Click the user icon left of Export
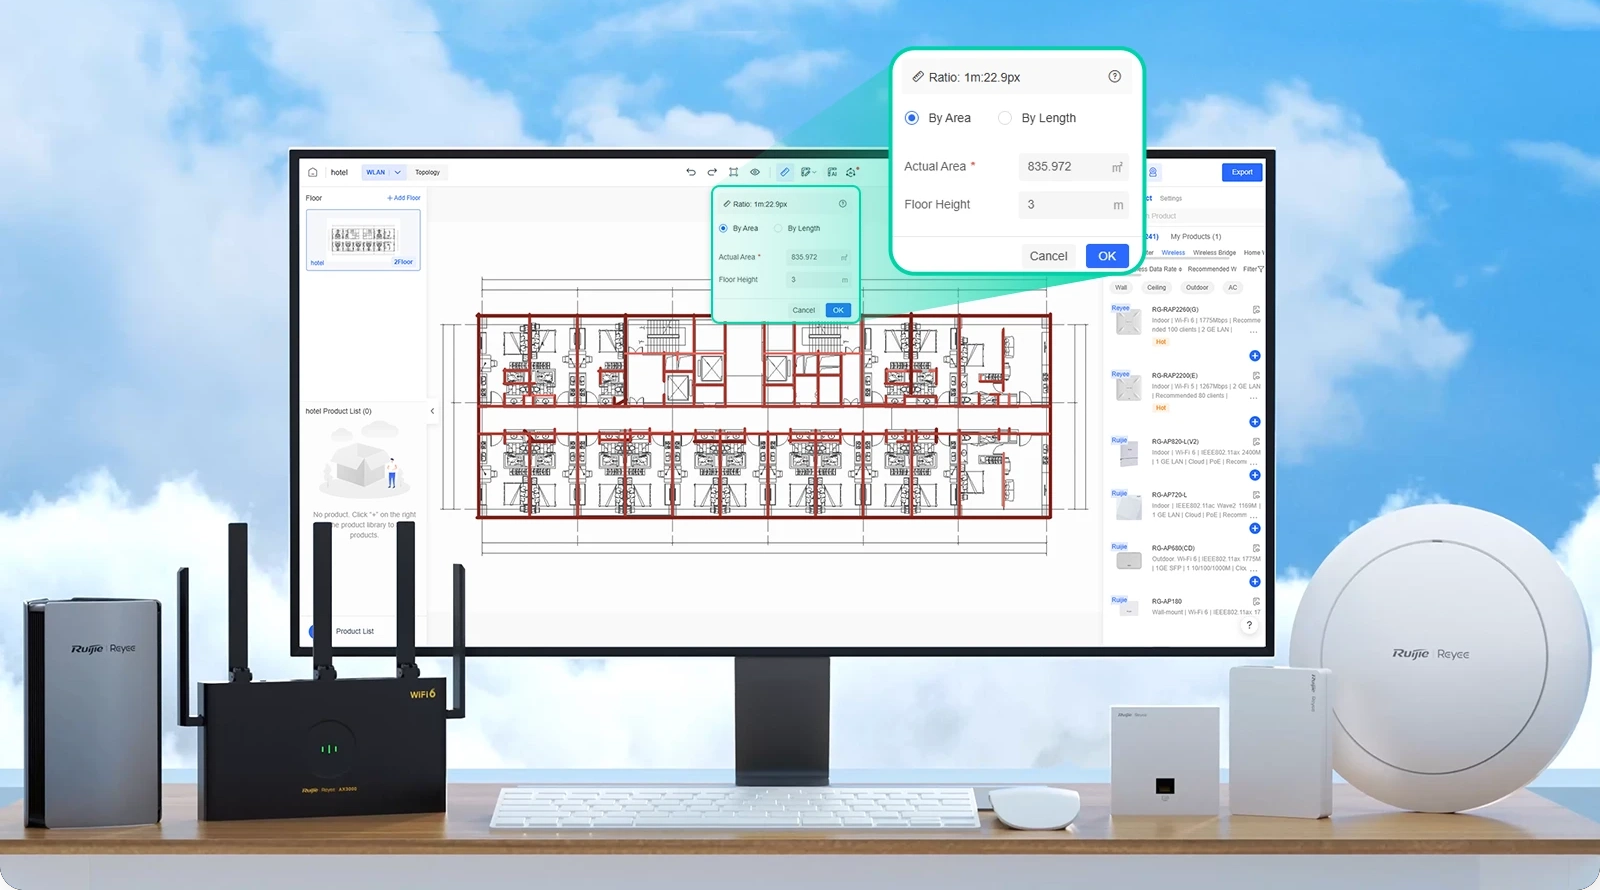This screenshot has width=1600, height=890. point(1153,172)
